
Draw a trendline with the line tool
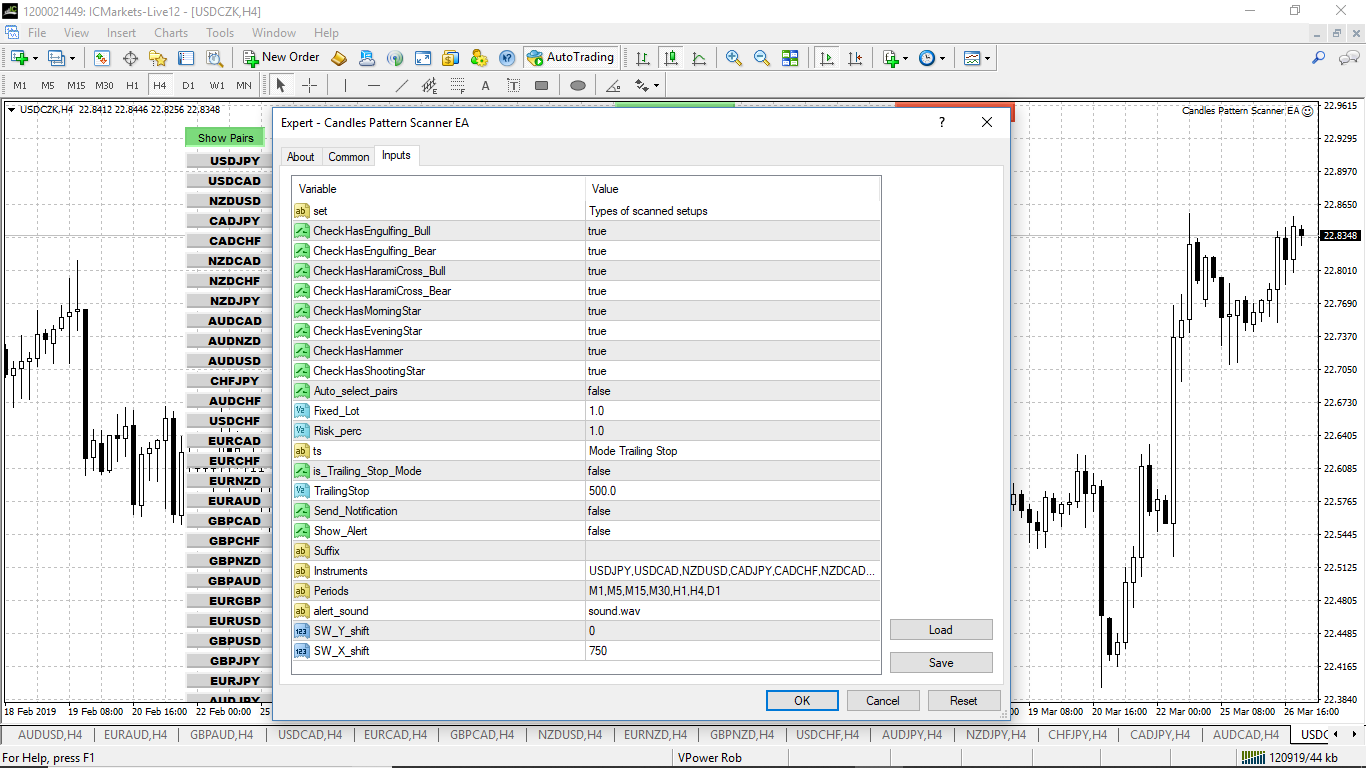coord(402,85)
